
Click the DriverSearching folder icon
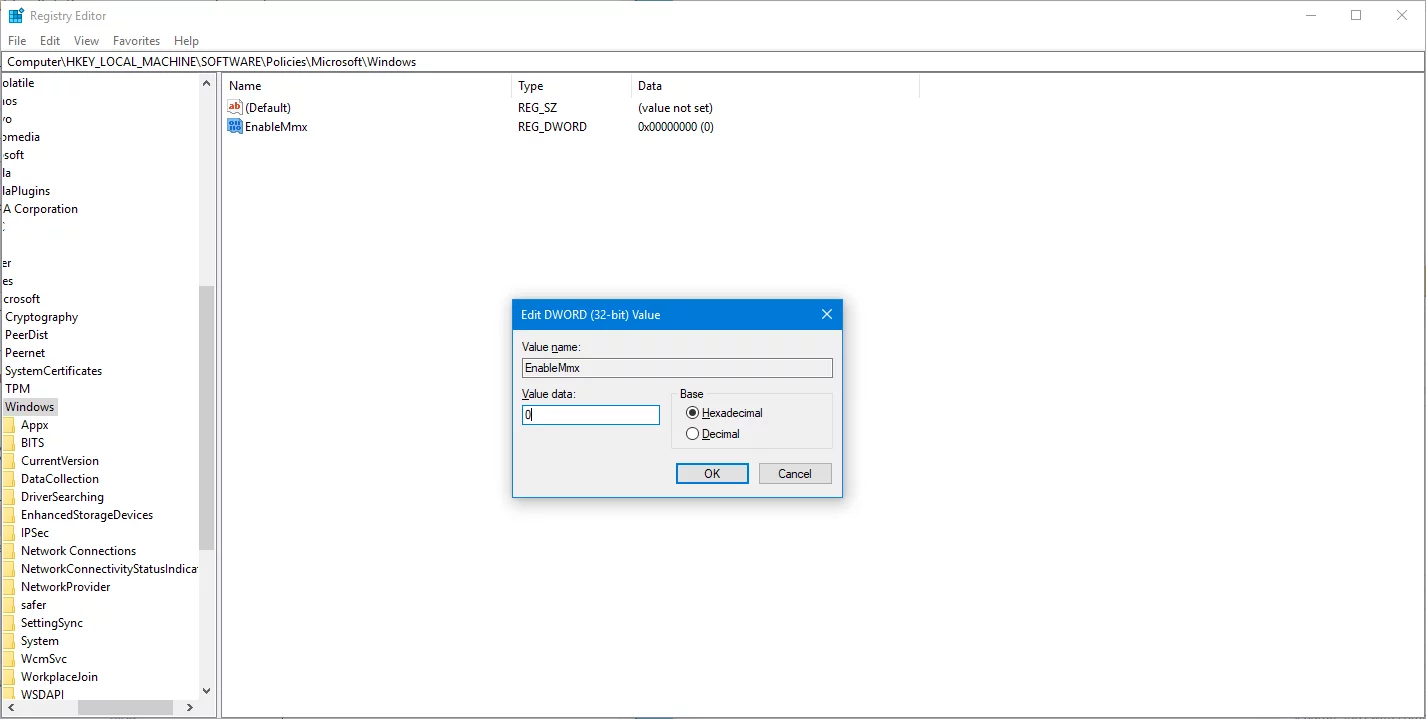(8, 497)
